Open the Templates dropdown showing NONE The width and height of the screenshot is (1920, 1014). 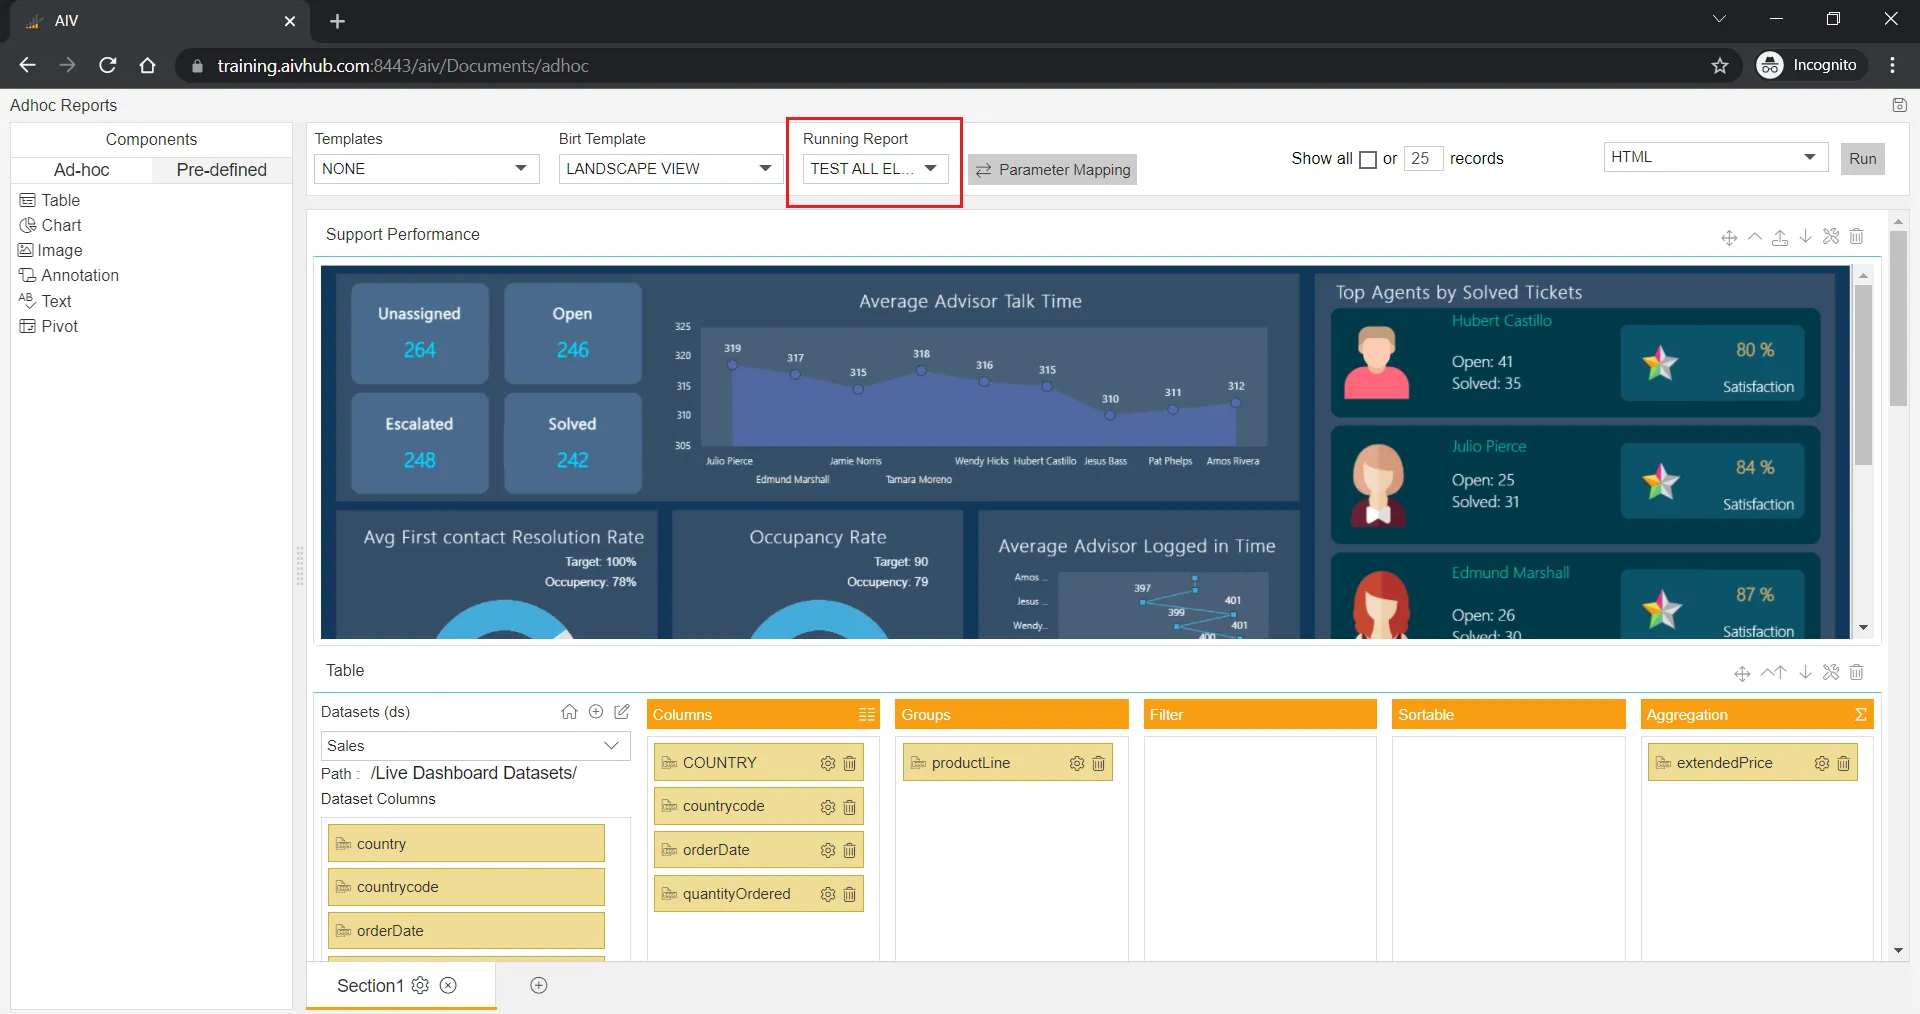(427, 168)
